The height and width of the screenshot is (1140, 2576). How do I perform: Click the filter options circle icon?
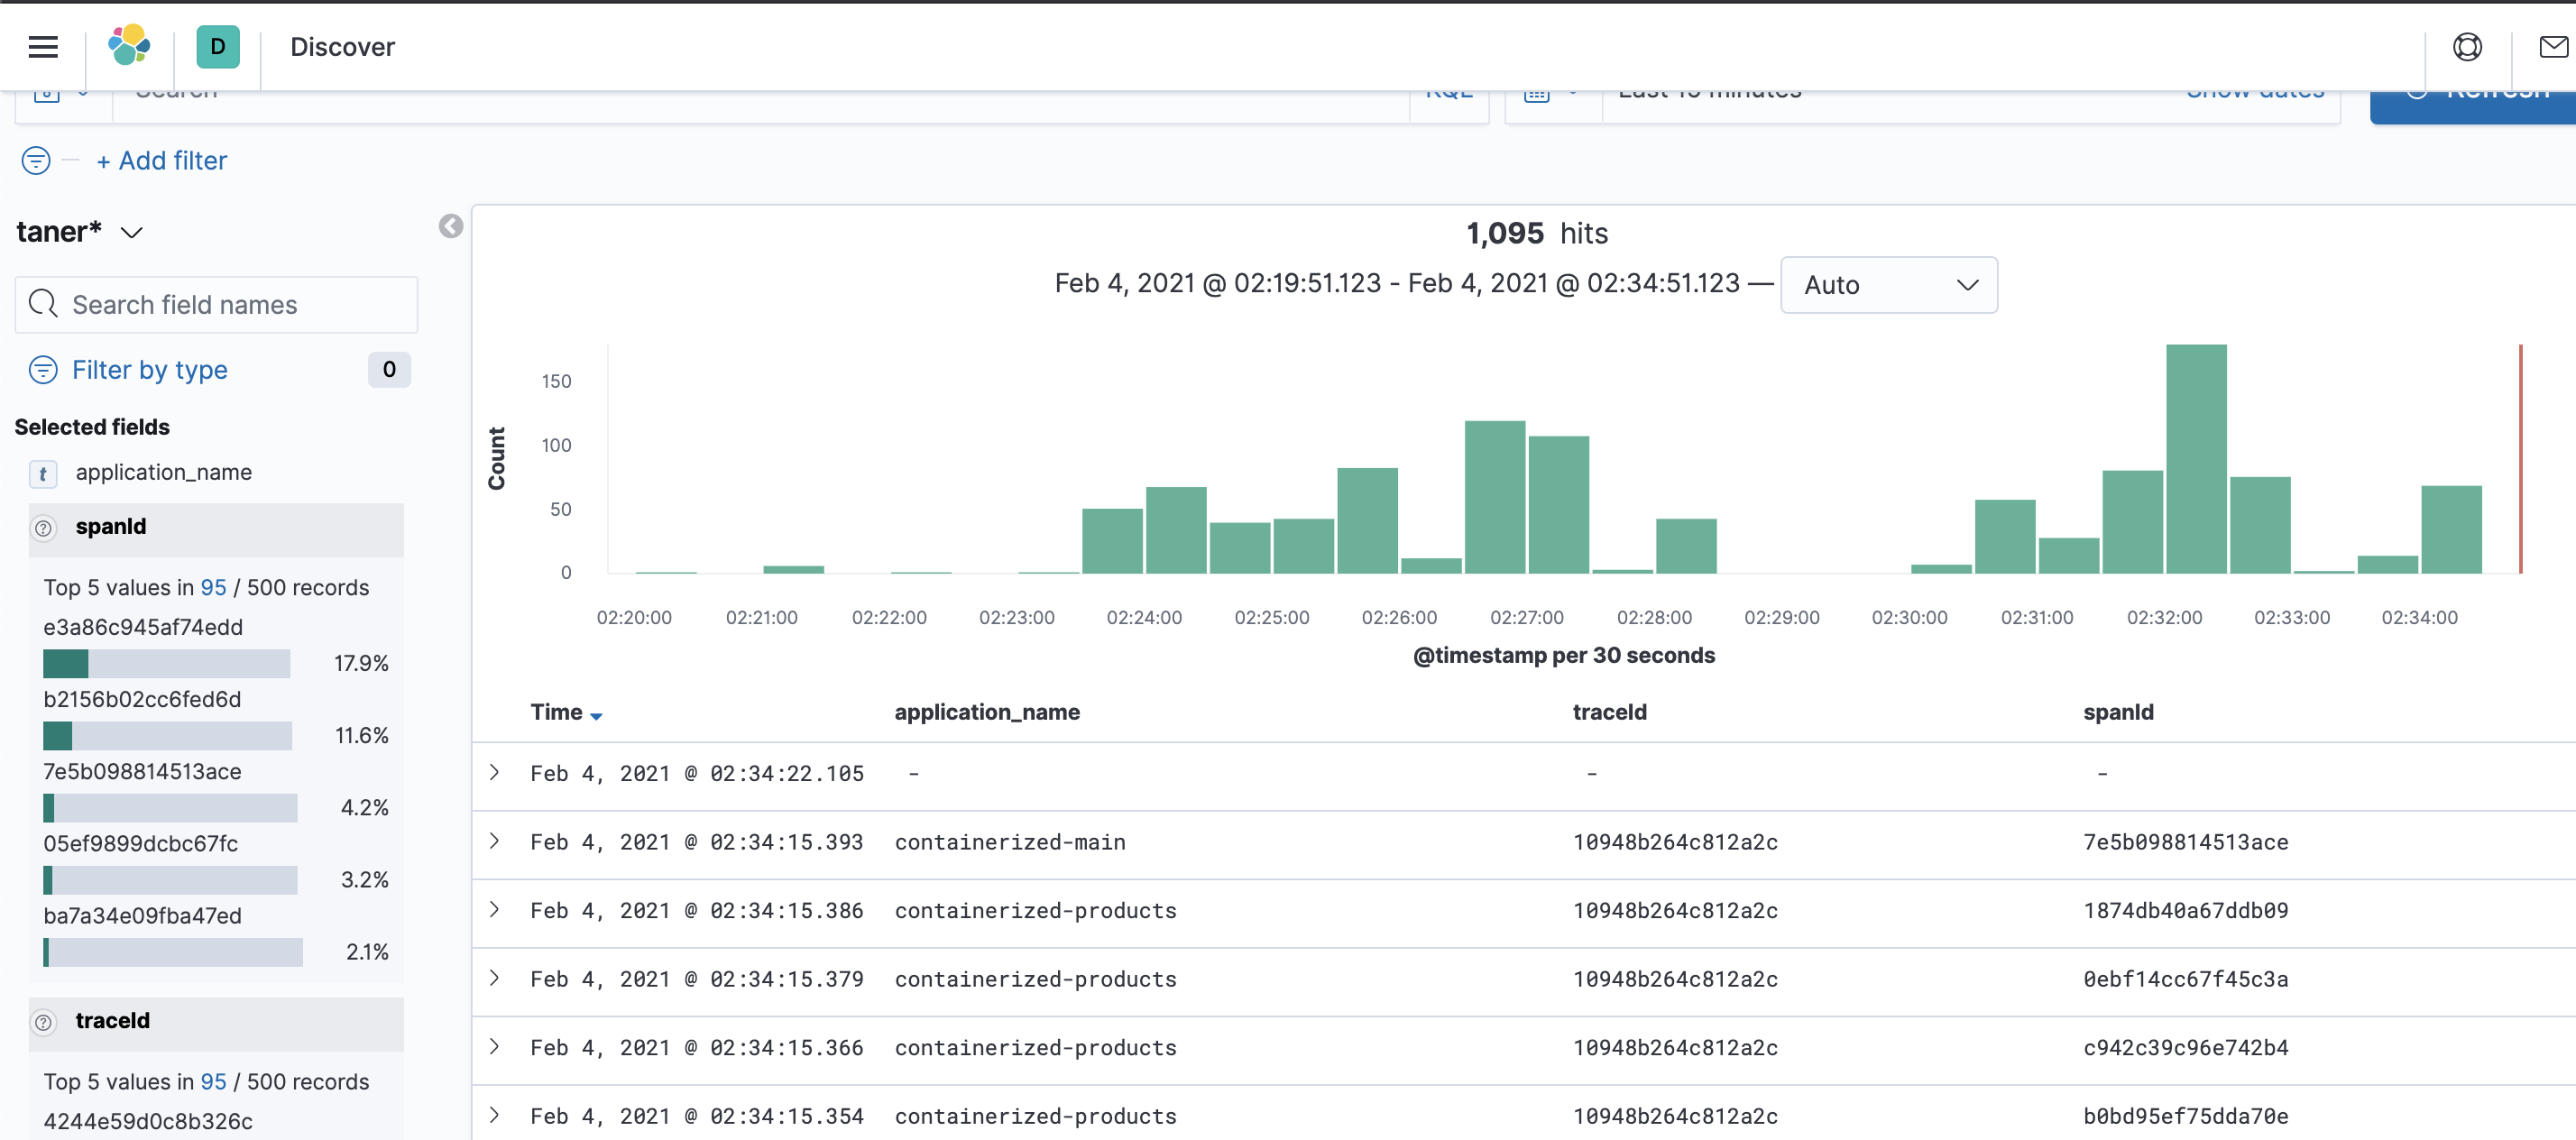point(36,160)
